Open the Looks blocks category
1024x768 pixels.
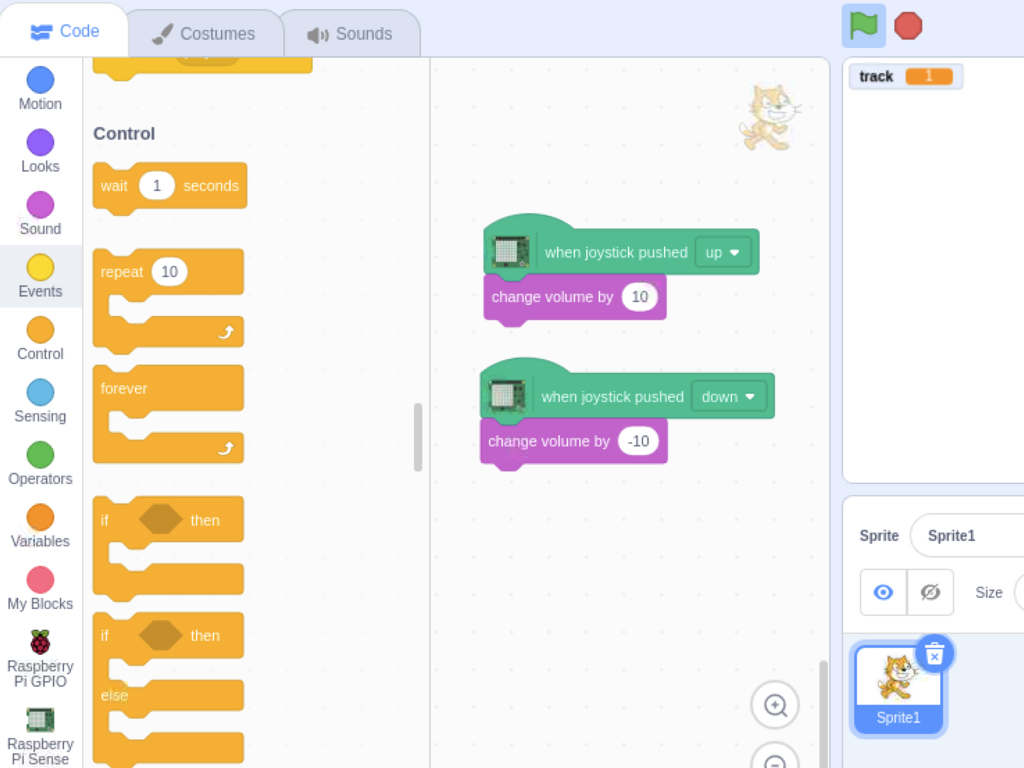(40, 152)
